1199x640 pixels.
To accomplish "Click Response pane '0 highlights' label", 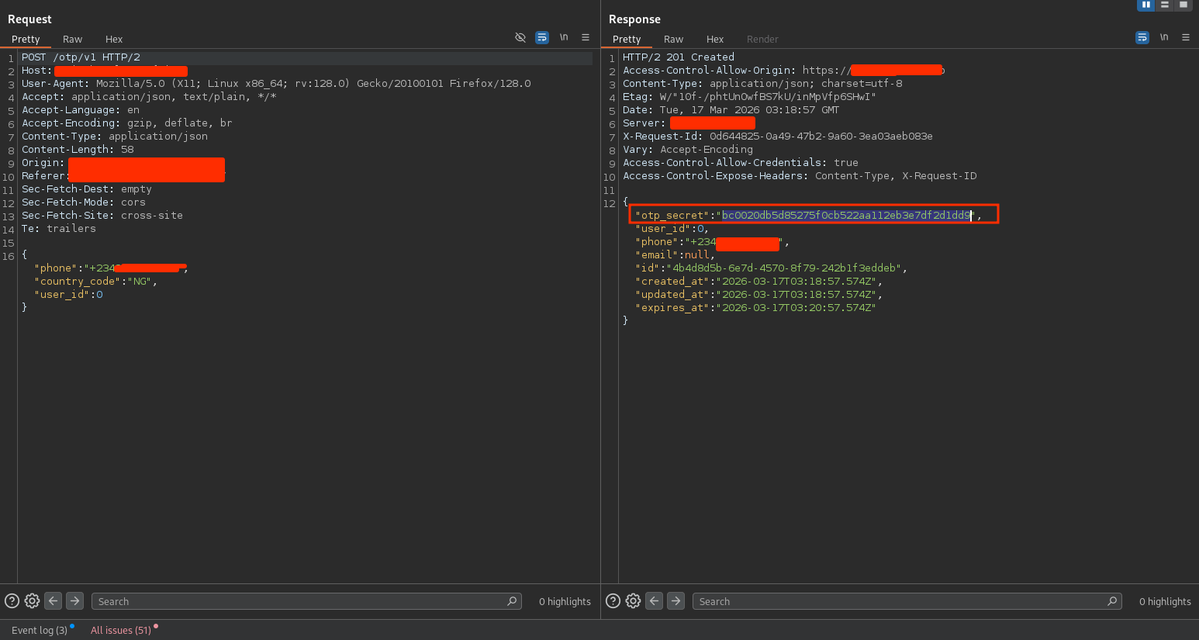I will [1165, 602].
